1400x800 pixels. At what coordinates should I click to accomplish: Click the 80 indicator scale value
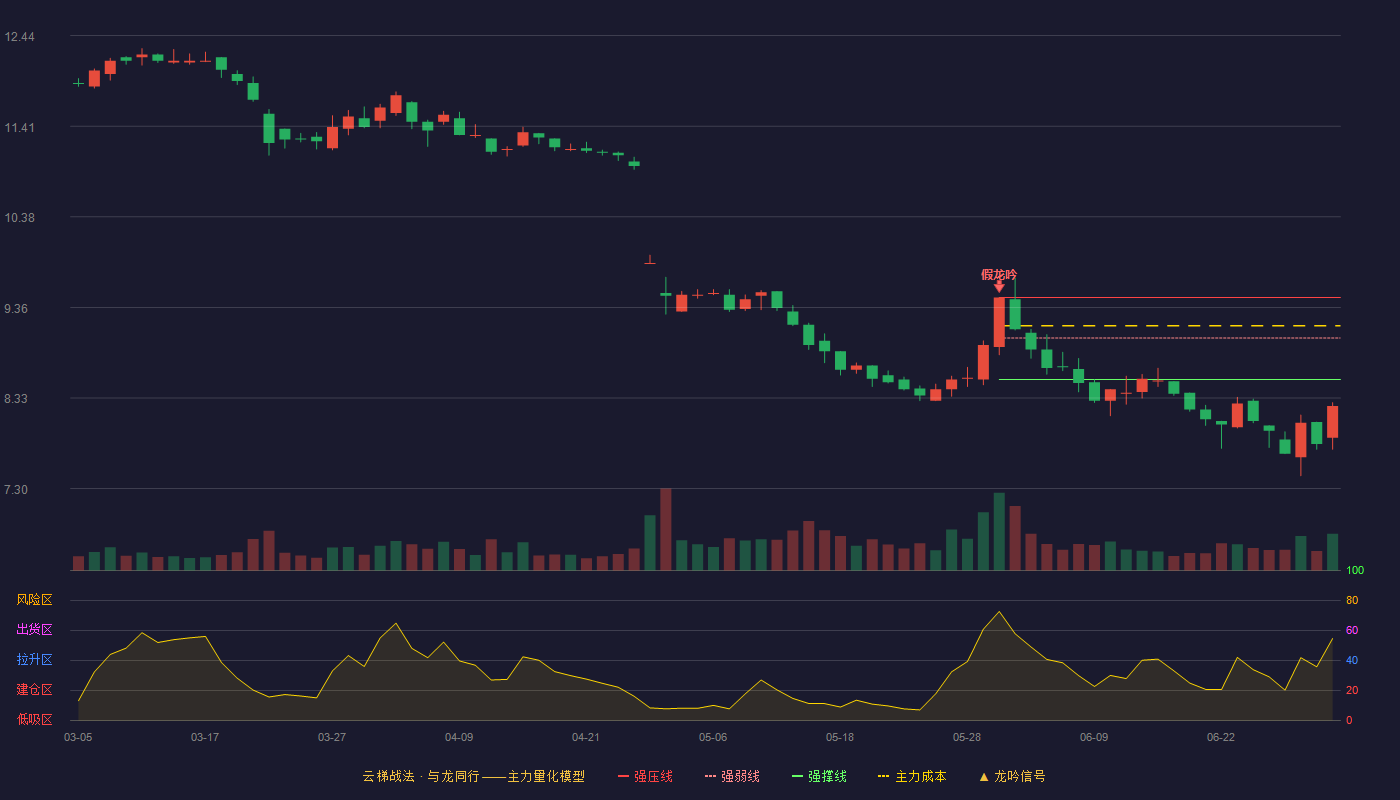click(1352, 600)
